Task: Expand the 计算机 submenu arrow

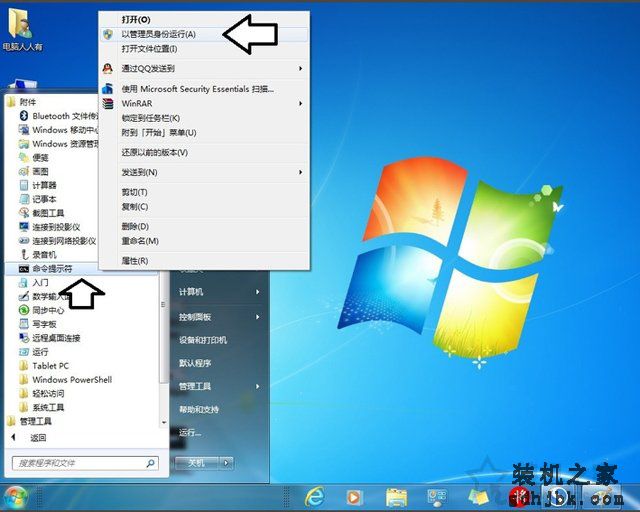Action: click(258, 292)
